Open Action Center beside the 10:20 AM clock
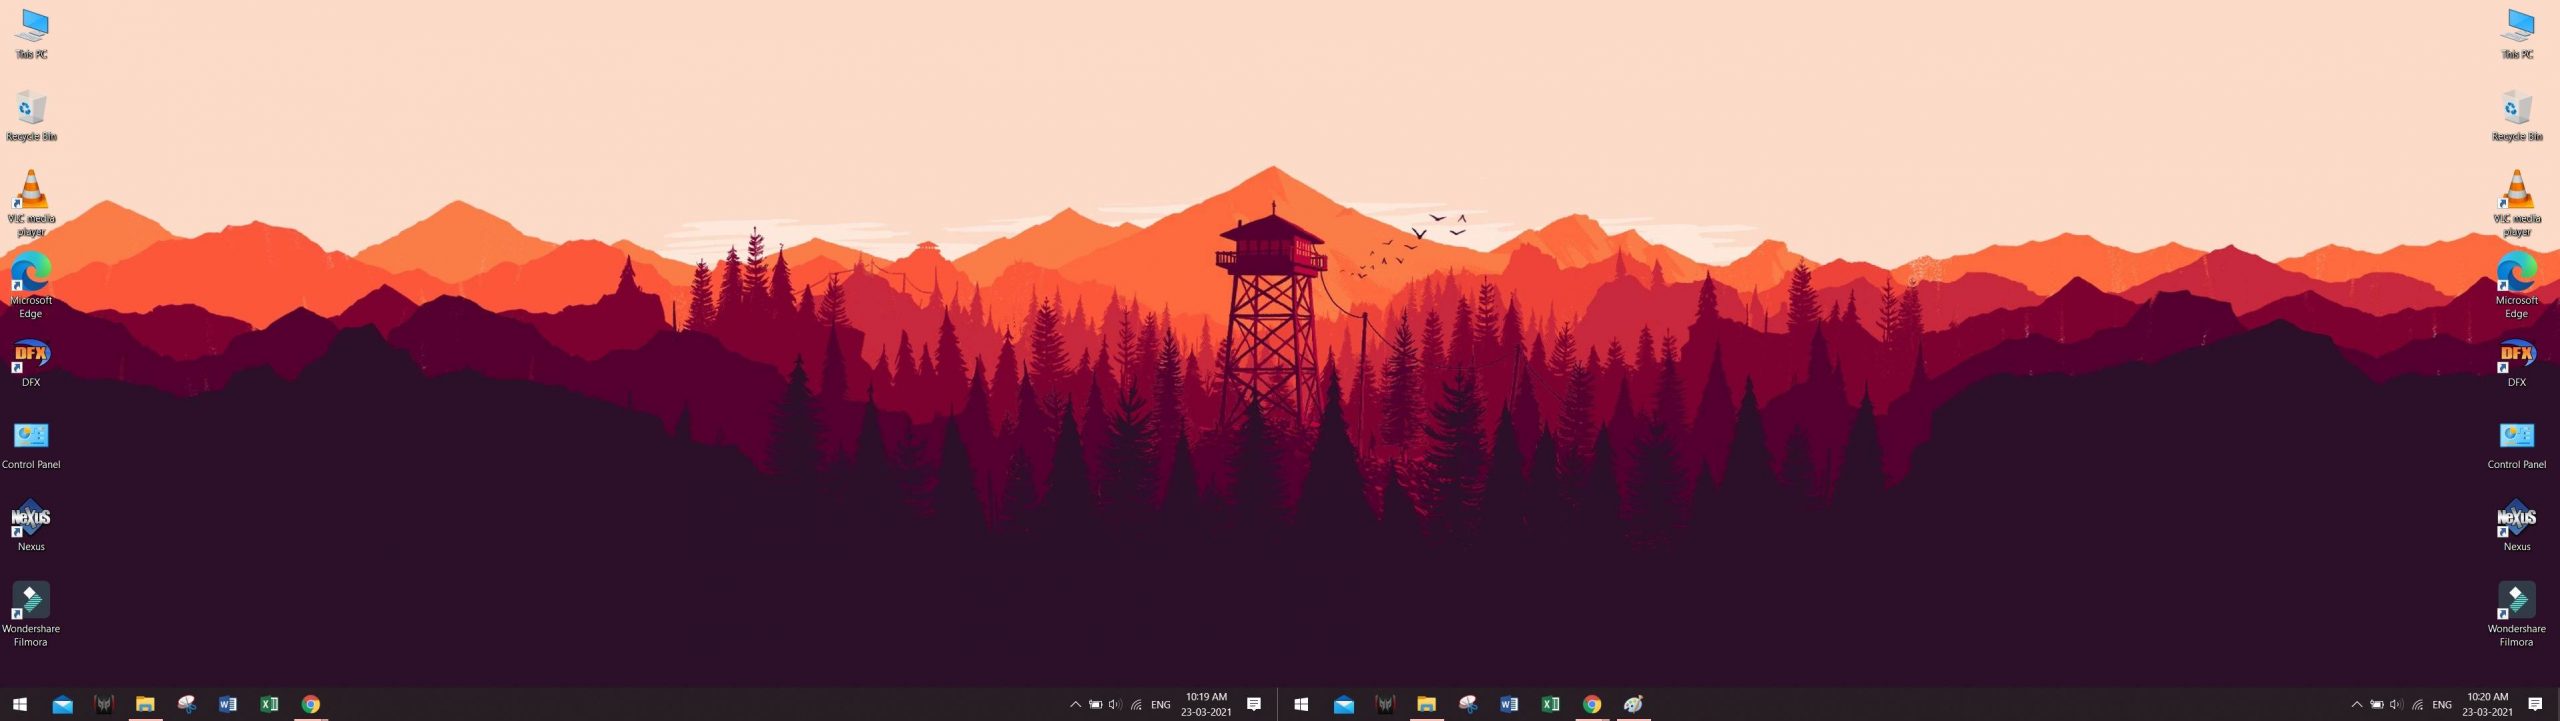 (x=2535, y=704)
